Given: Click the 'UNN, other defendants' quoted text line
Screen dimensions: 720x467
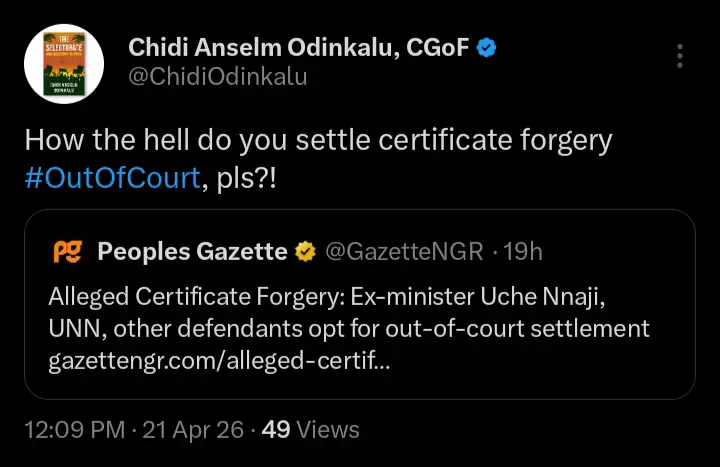Looking at the screenshot, I should tap(349, 329).
